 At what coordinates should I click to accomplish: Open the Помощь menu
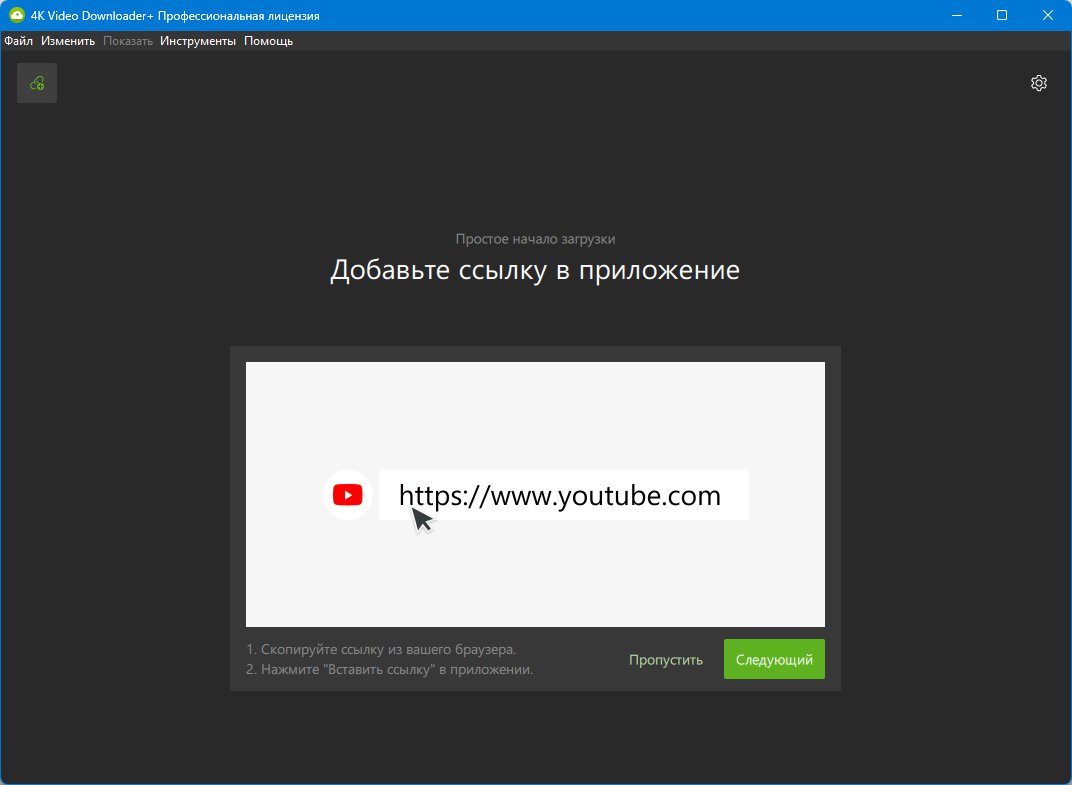coord(269,41)
